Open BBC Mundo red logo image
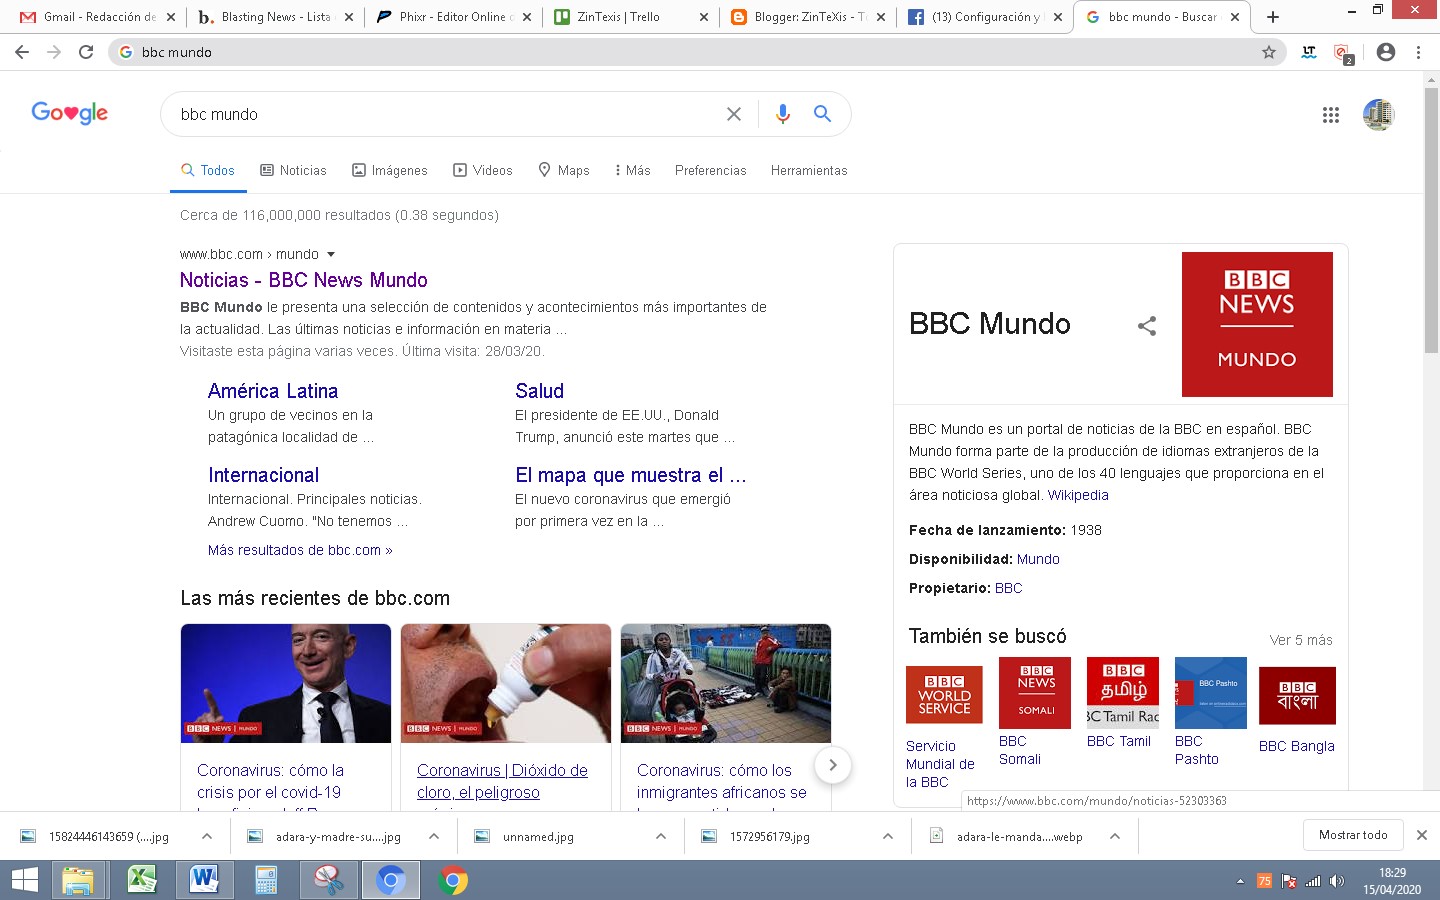Viewport: 1440px width, 900px height. tap(1257, 324)
